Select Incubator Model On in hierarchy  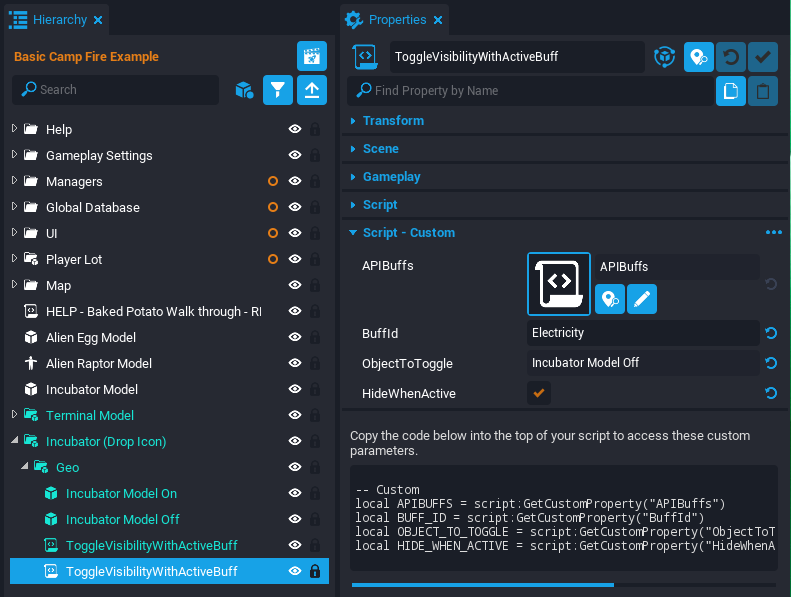tap(121, 493)
